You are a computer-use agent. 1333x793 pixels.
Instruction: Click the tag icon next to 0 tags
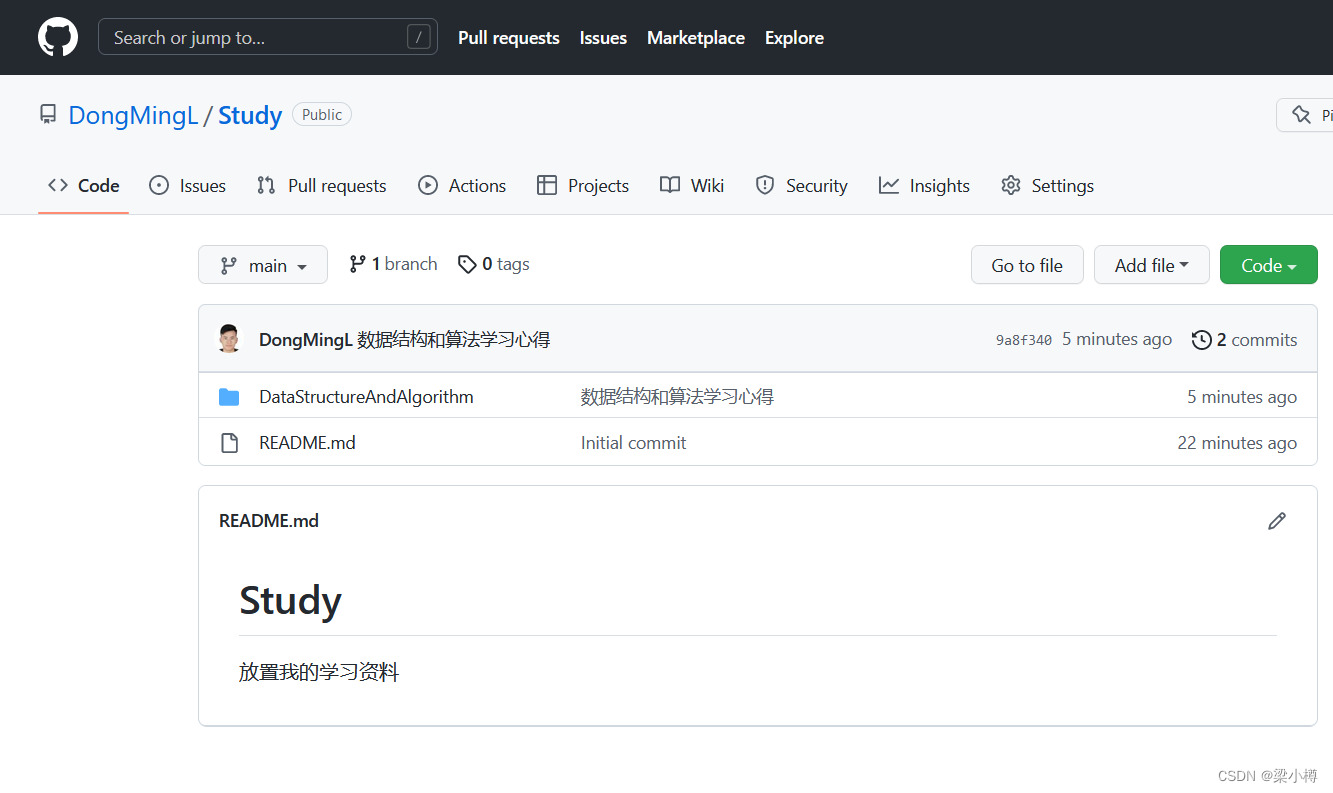[467, 264]
